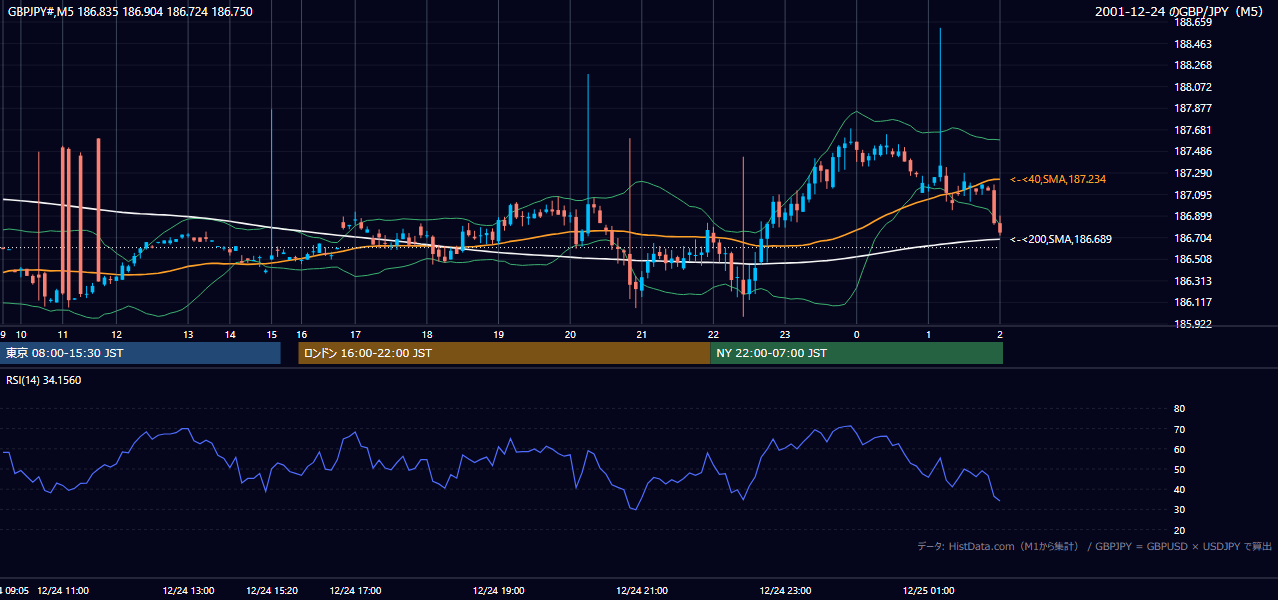Click RSI scale level 50
Image resolution: width=1278 pixels, height=600 pixels.
pyautogui.click(x=1179, y=469)
